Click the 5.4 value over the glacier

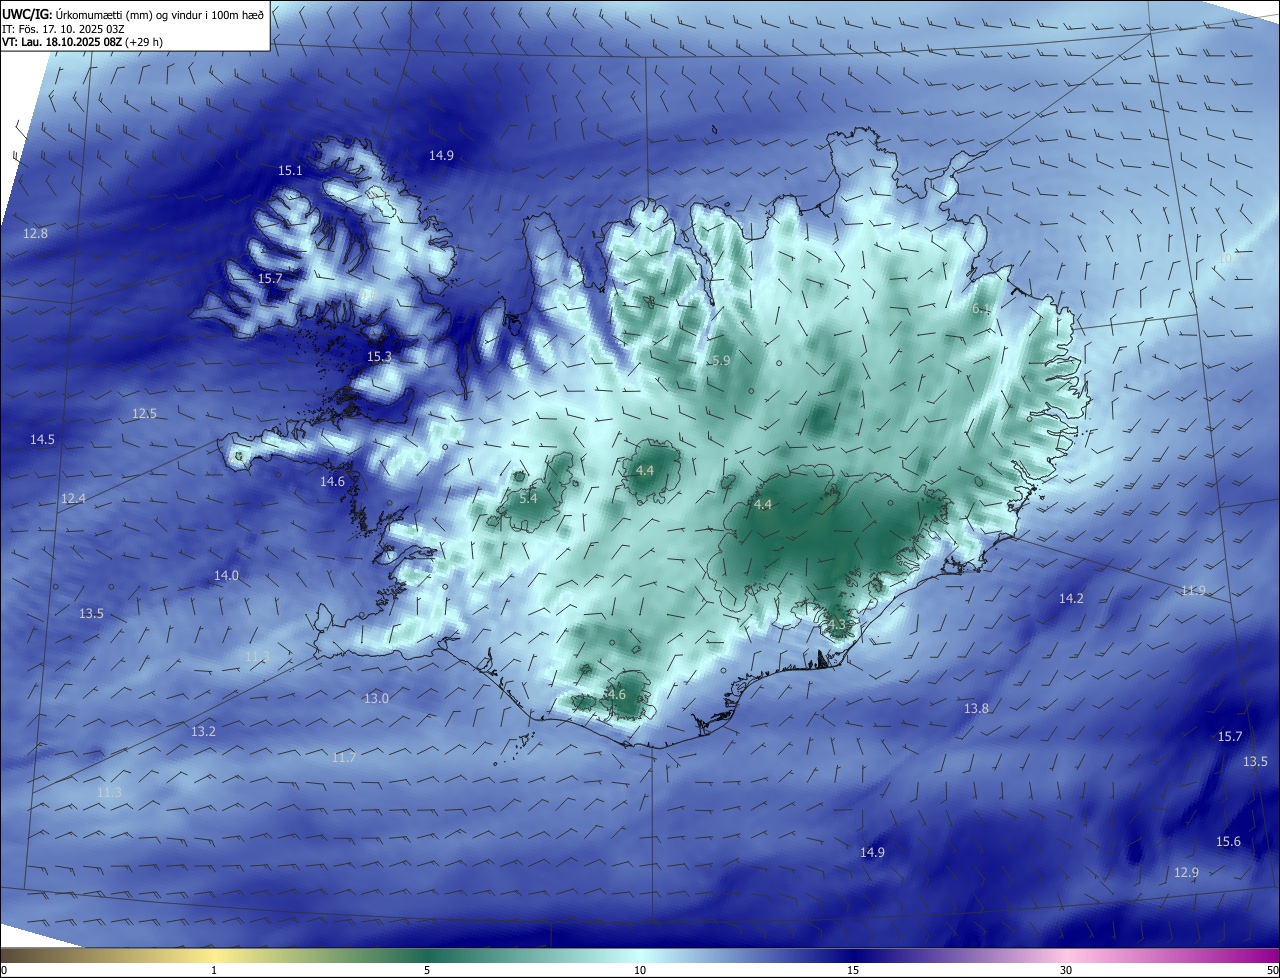point(528,498)
